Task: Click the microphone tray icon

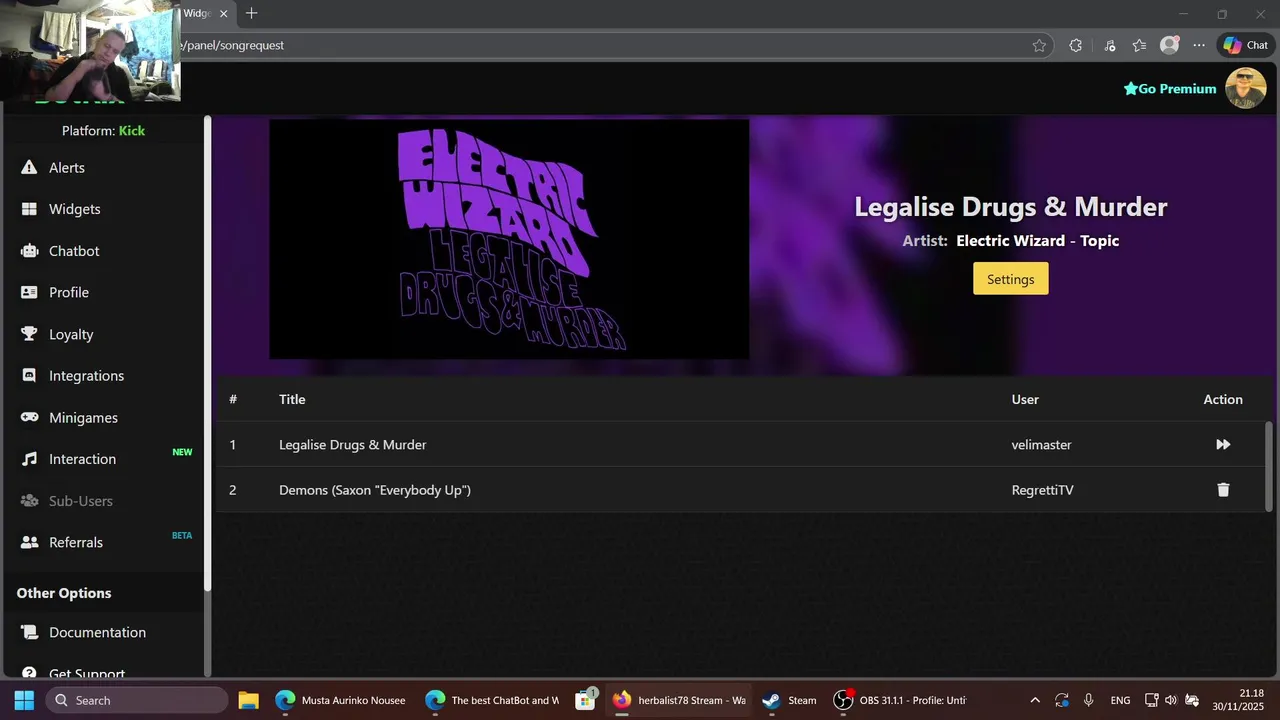Action: (x=1088, y=700)
